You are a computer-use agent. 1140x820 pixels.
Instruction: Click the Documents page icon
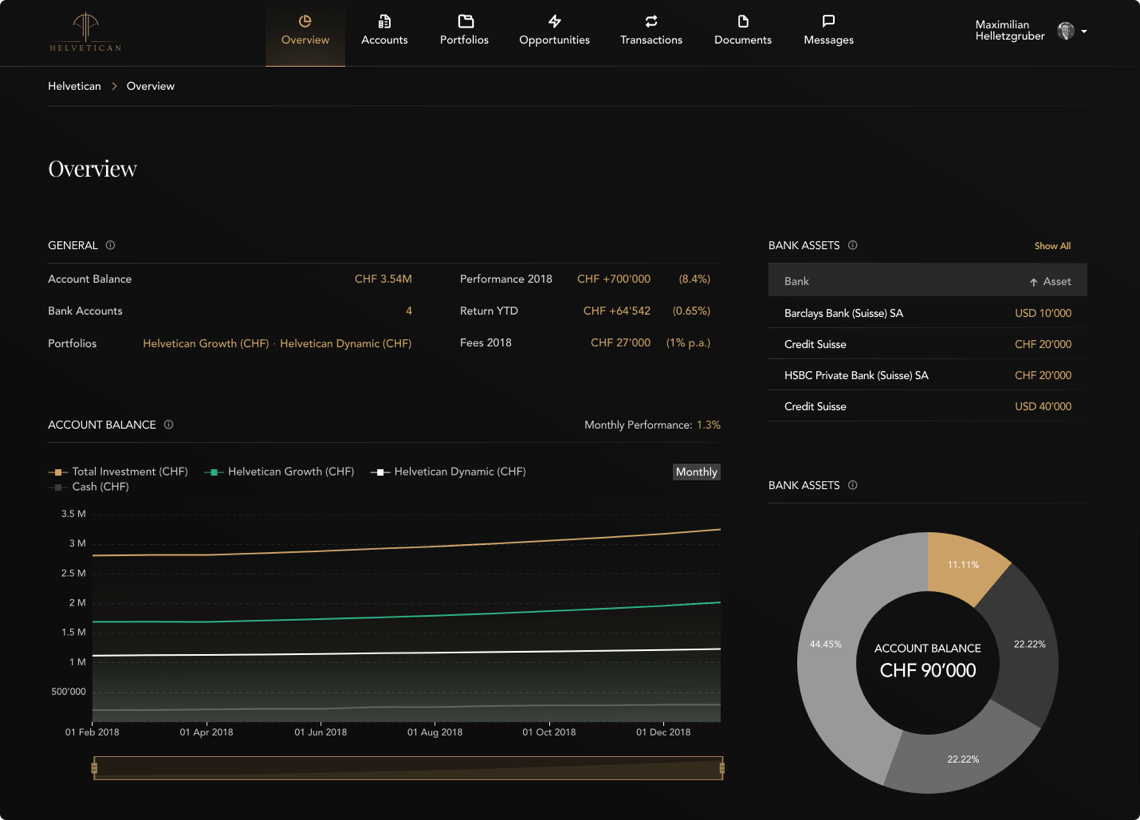742,19
